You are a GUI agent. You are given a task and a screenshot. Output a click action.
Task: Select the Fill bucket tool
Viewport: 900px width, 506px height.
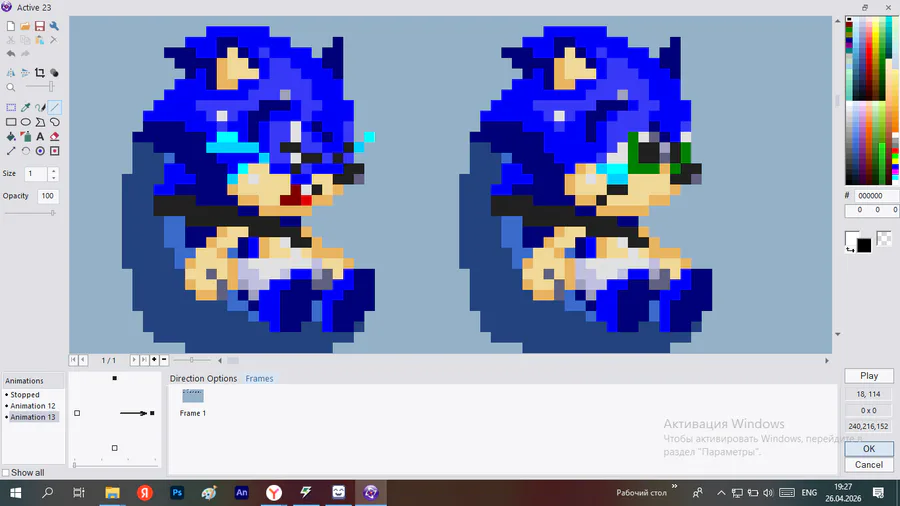[11, 137]
